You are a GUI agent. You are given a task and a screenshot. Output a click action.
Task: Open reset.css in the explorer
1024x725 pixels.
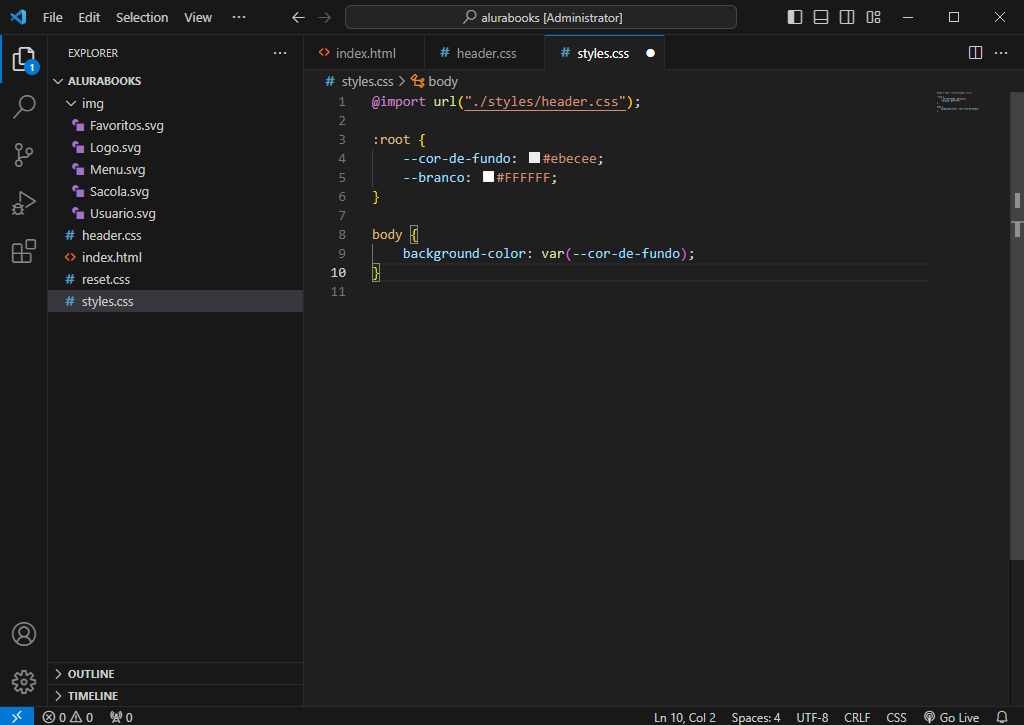point(175,280)
